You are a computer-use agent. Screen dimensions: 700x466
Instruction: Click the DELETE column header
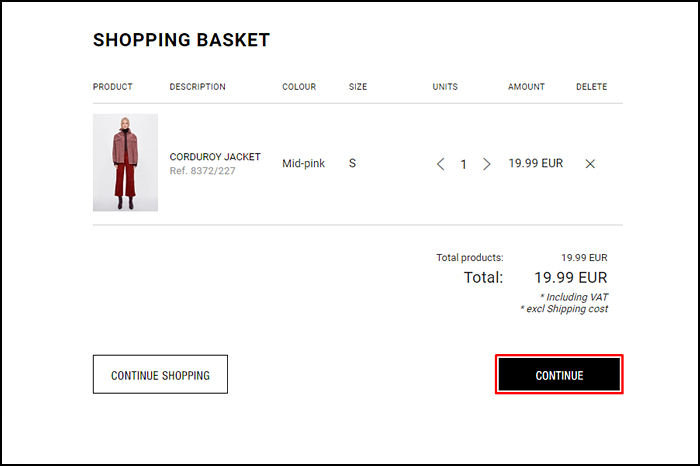coord(592,87)
